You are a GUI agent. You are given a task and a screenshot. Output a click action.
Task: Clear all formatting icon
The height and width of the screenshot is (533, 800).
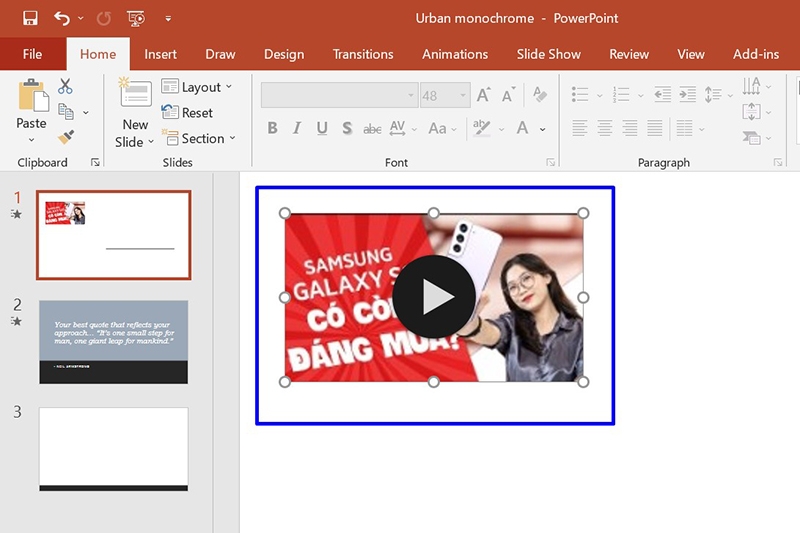[x=539, y=94]
